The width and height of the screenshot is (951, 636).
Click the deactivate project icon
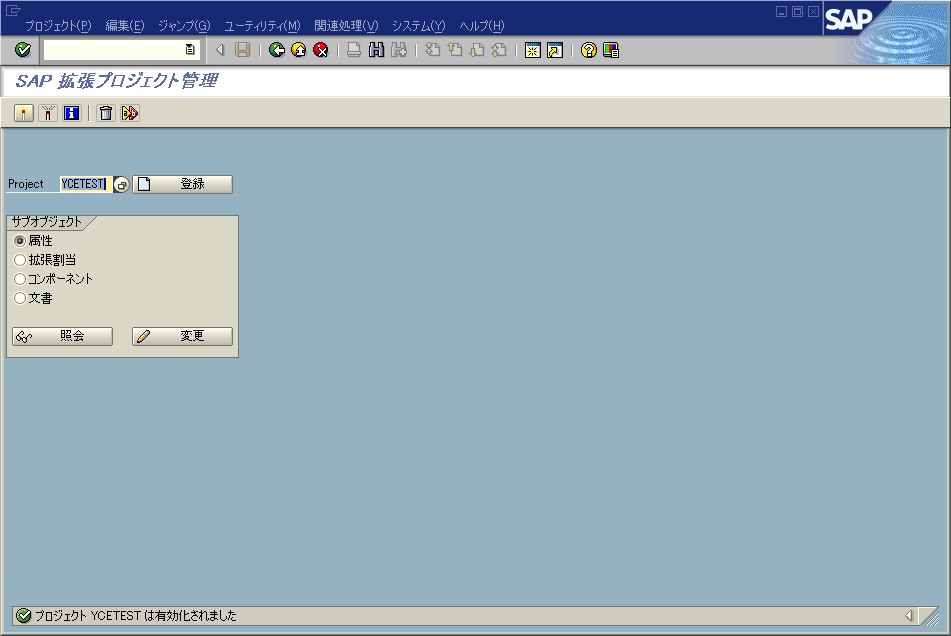pos(46,113)
